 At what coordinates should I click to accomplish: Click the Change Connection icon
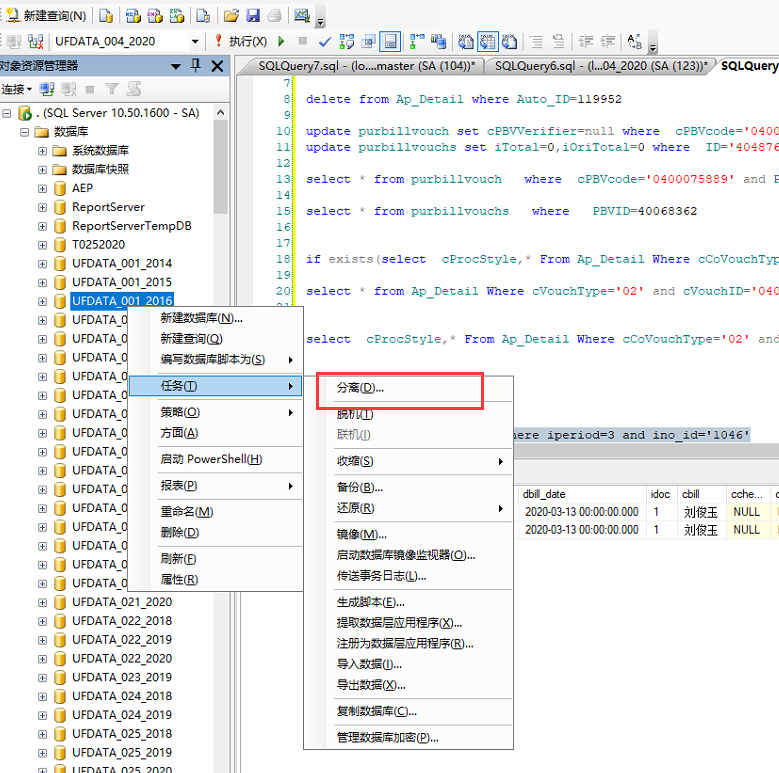35,42
